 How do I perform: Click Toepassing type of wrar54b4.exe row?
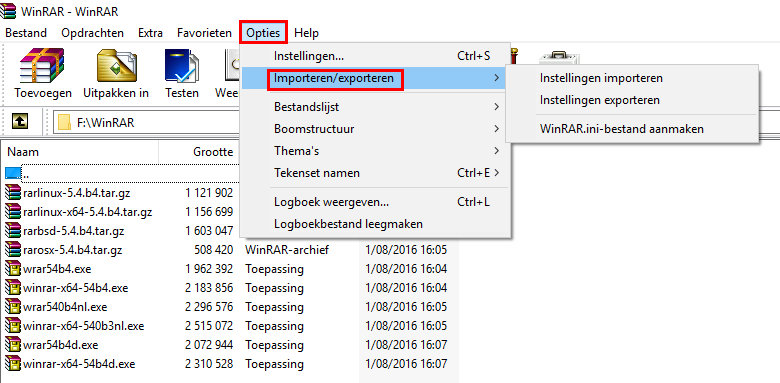274,269
